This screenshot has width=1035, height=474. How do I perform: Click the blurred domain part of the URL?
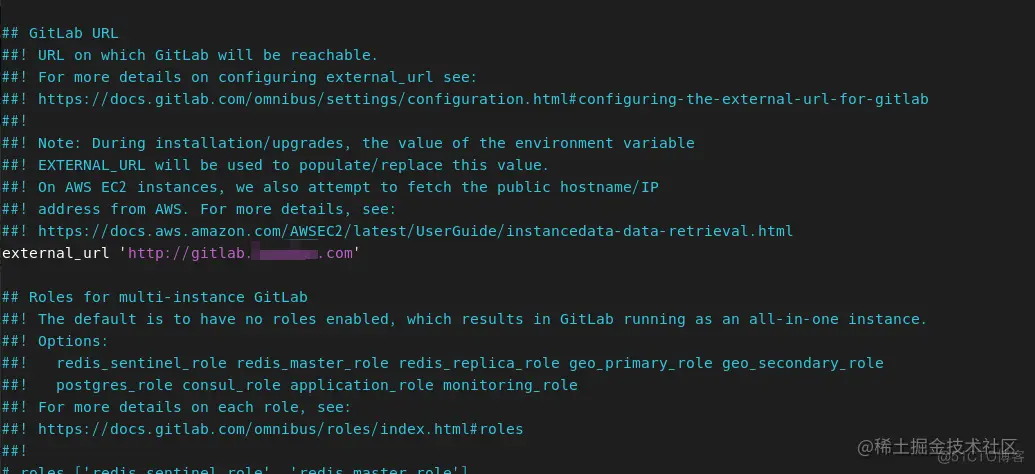pyautogui.click(x=285, y=253)
